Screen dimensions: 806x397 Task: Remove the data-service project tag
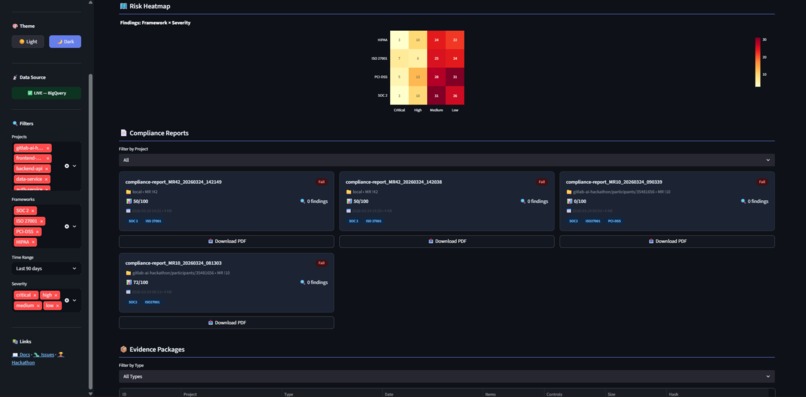click(x=46, y=179)
